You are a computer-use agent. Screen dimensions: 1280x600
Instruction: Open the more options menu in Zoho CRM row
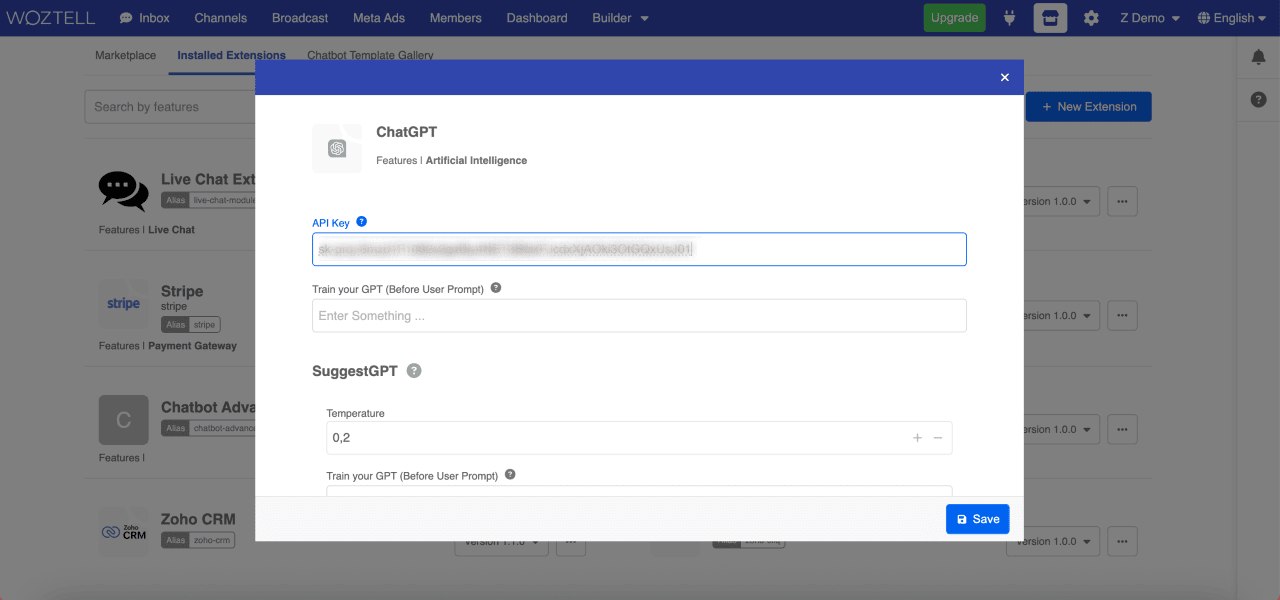[x=1123, y=541]
